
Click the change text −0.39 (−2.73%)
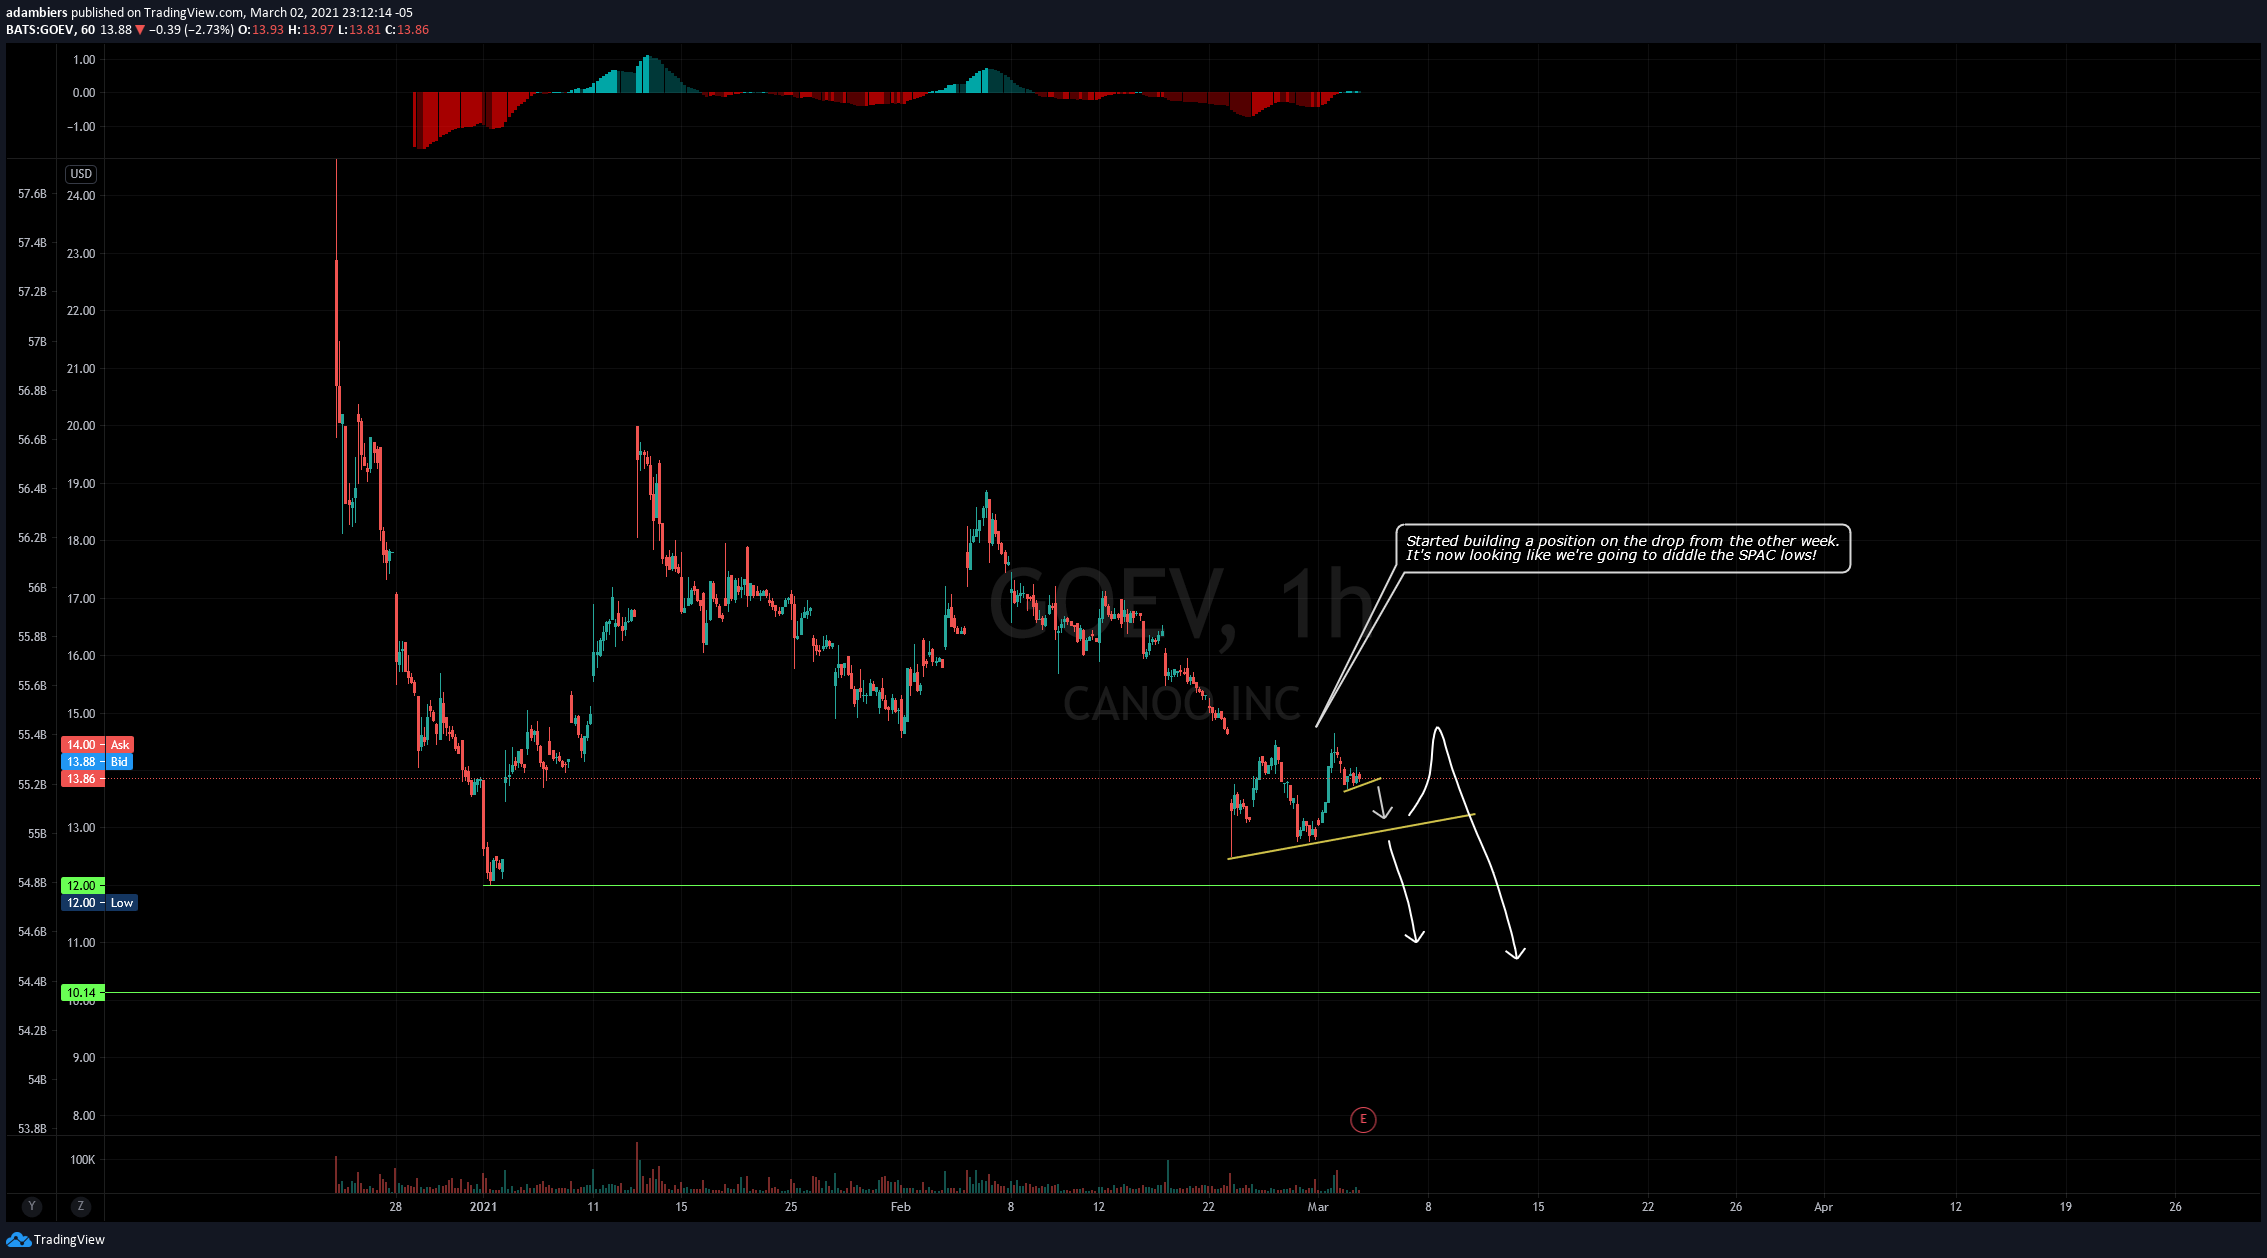point(192,30)
